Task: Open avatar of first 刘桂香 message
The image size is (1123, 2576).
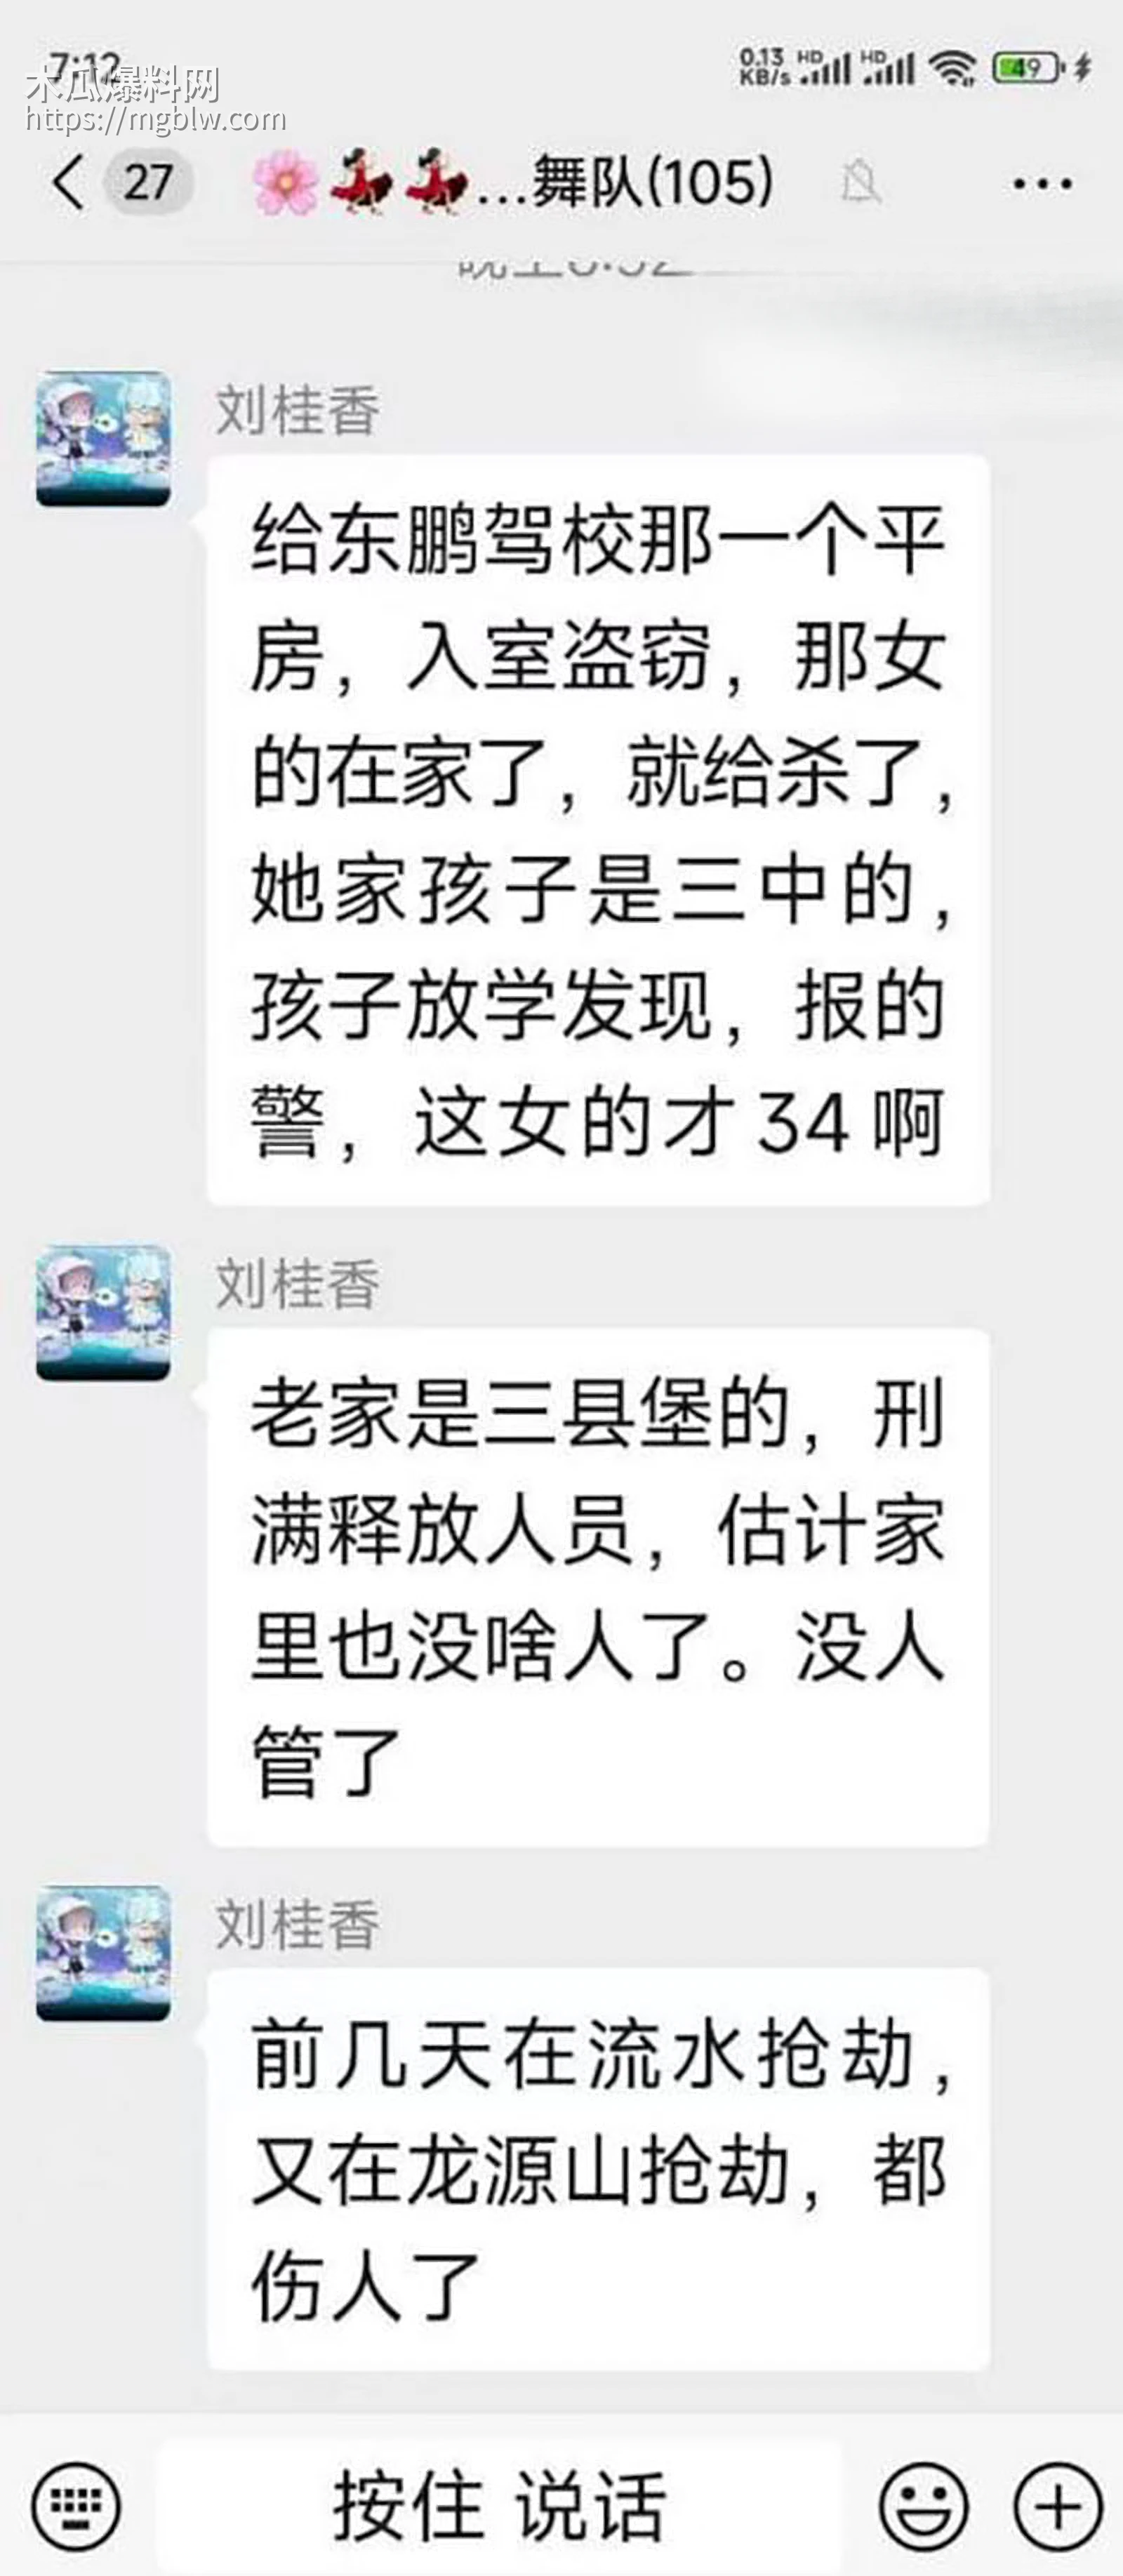Action: click(103, 439)
